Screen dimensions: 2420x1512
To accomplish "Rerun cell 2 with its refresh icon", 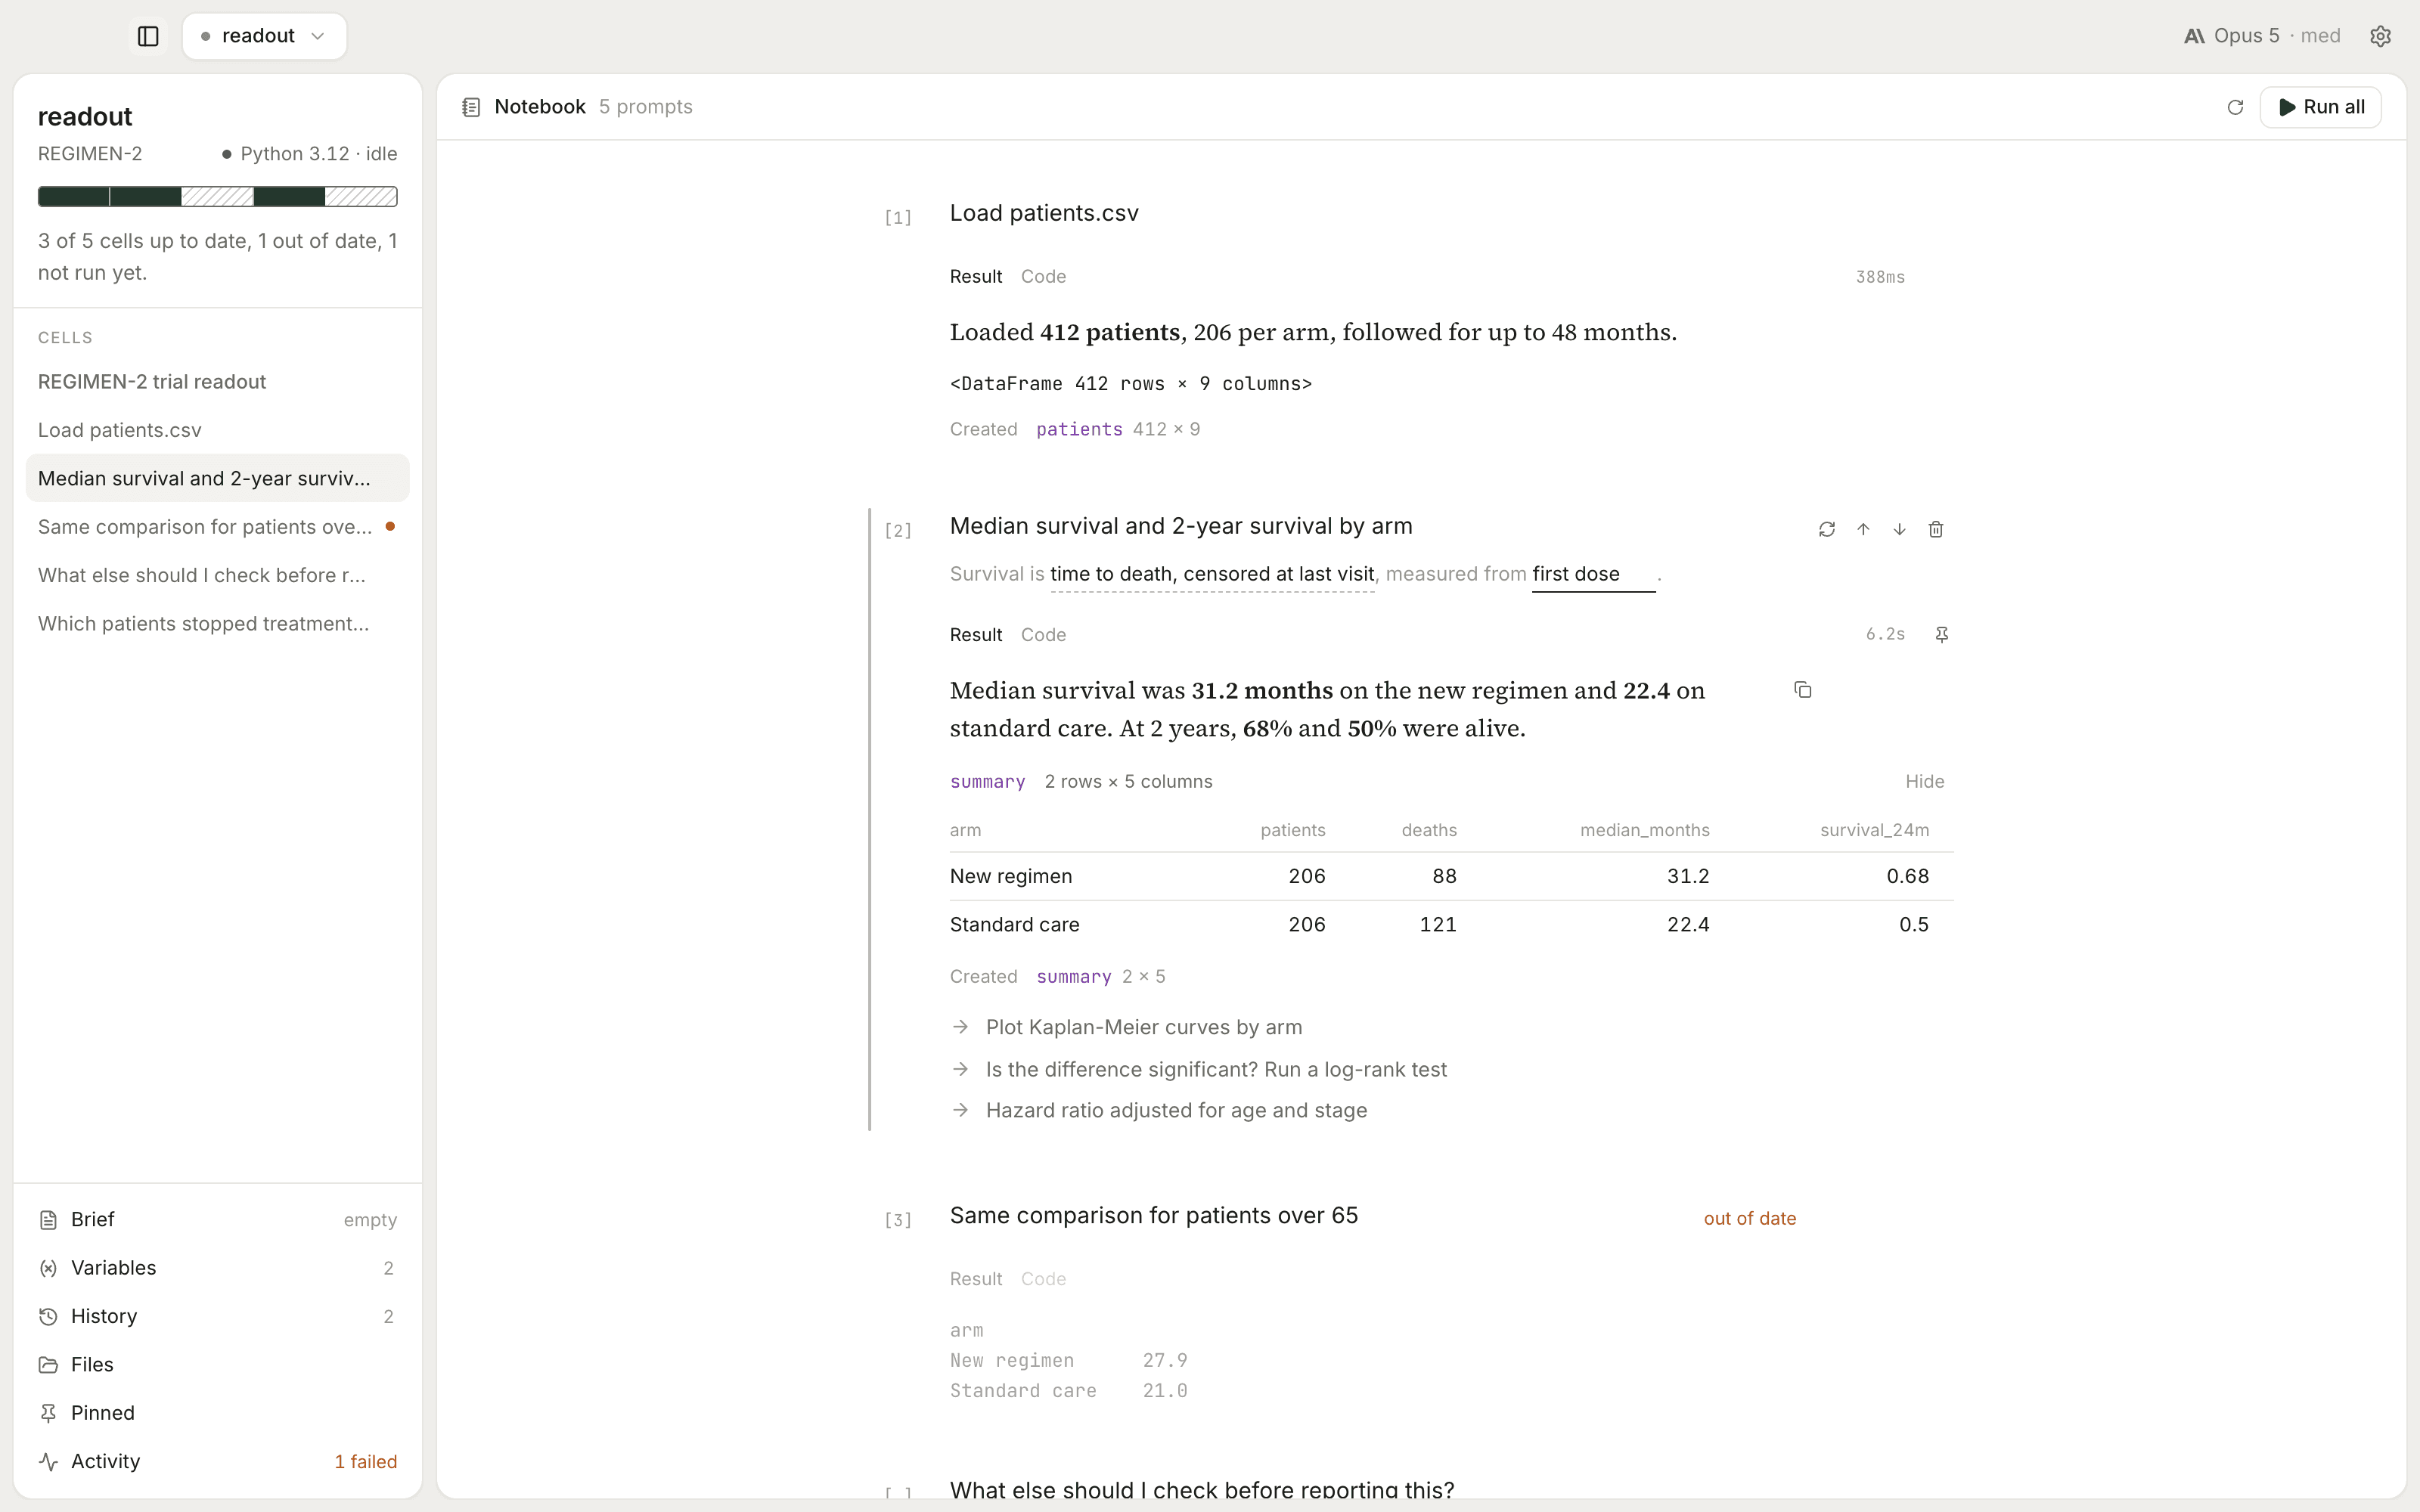I will [1826, 529].
